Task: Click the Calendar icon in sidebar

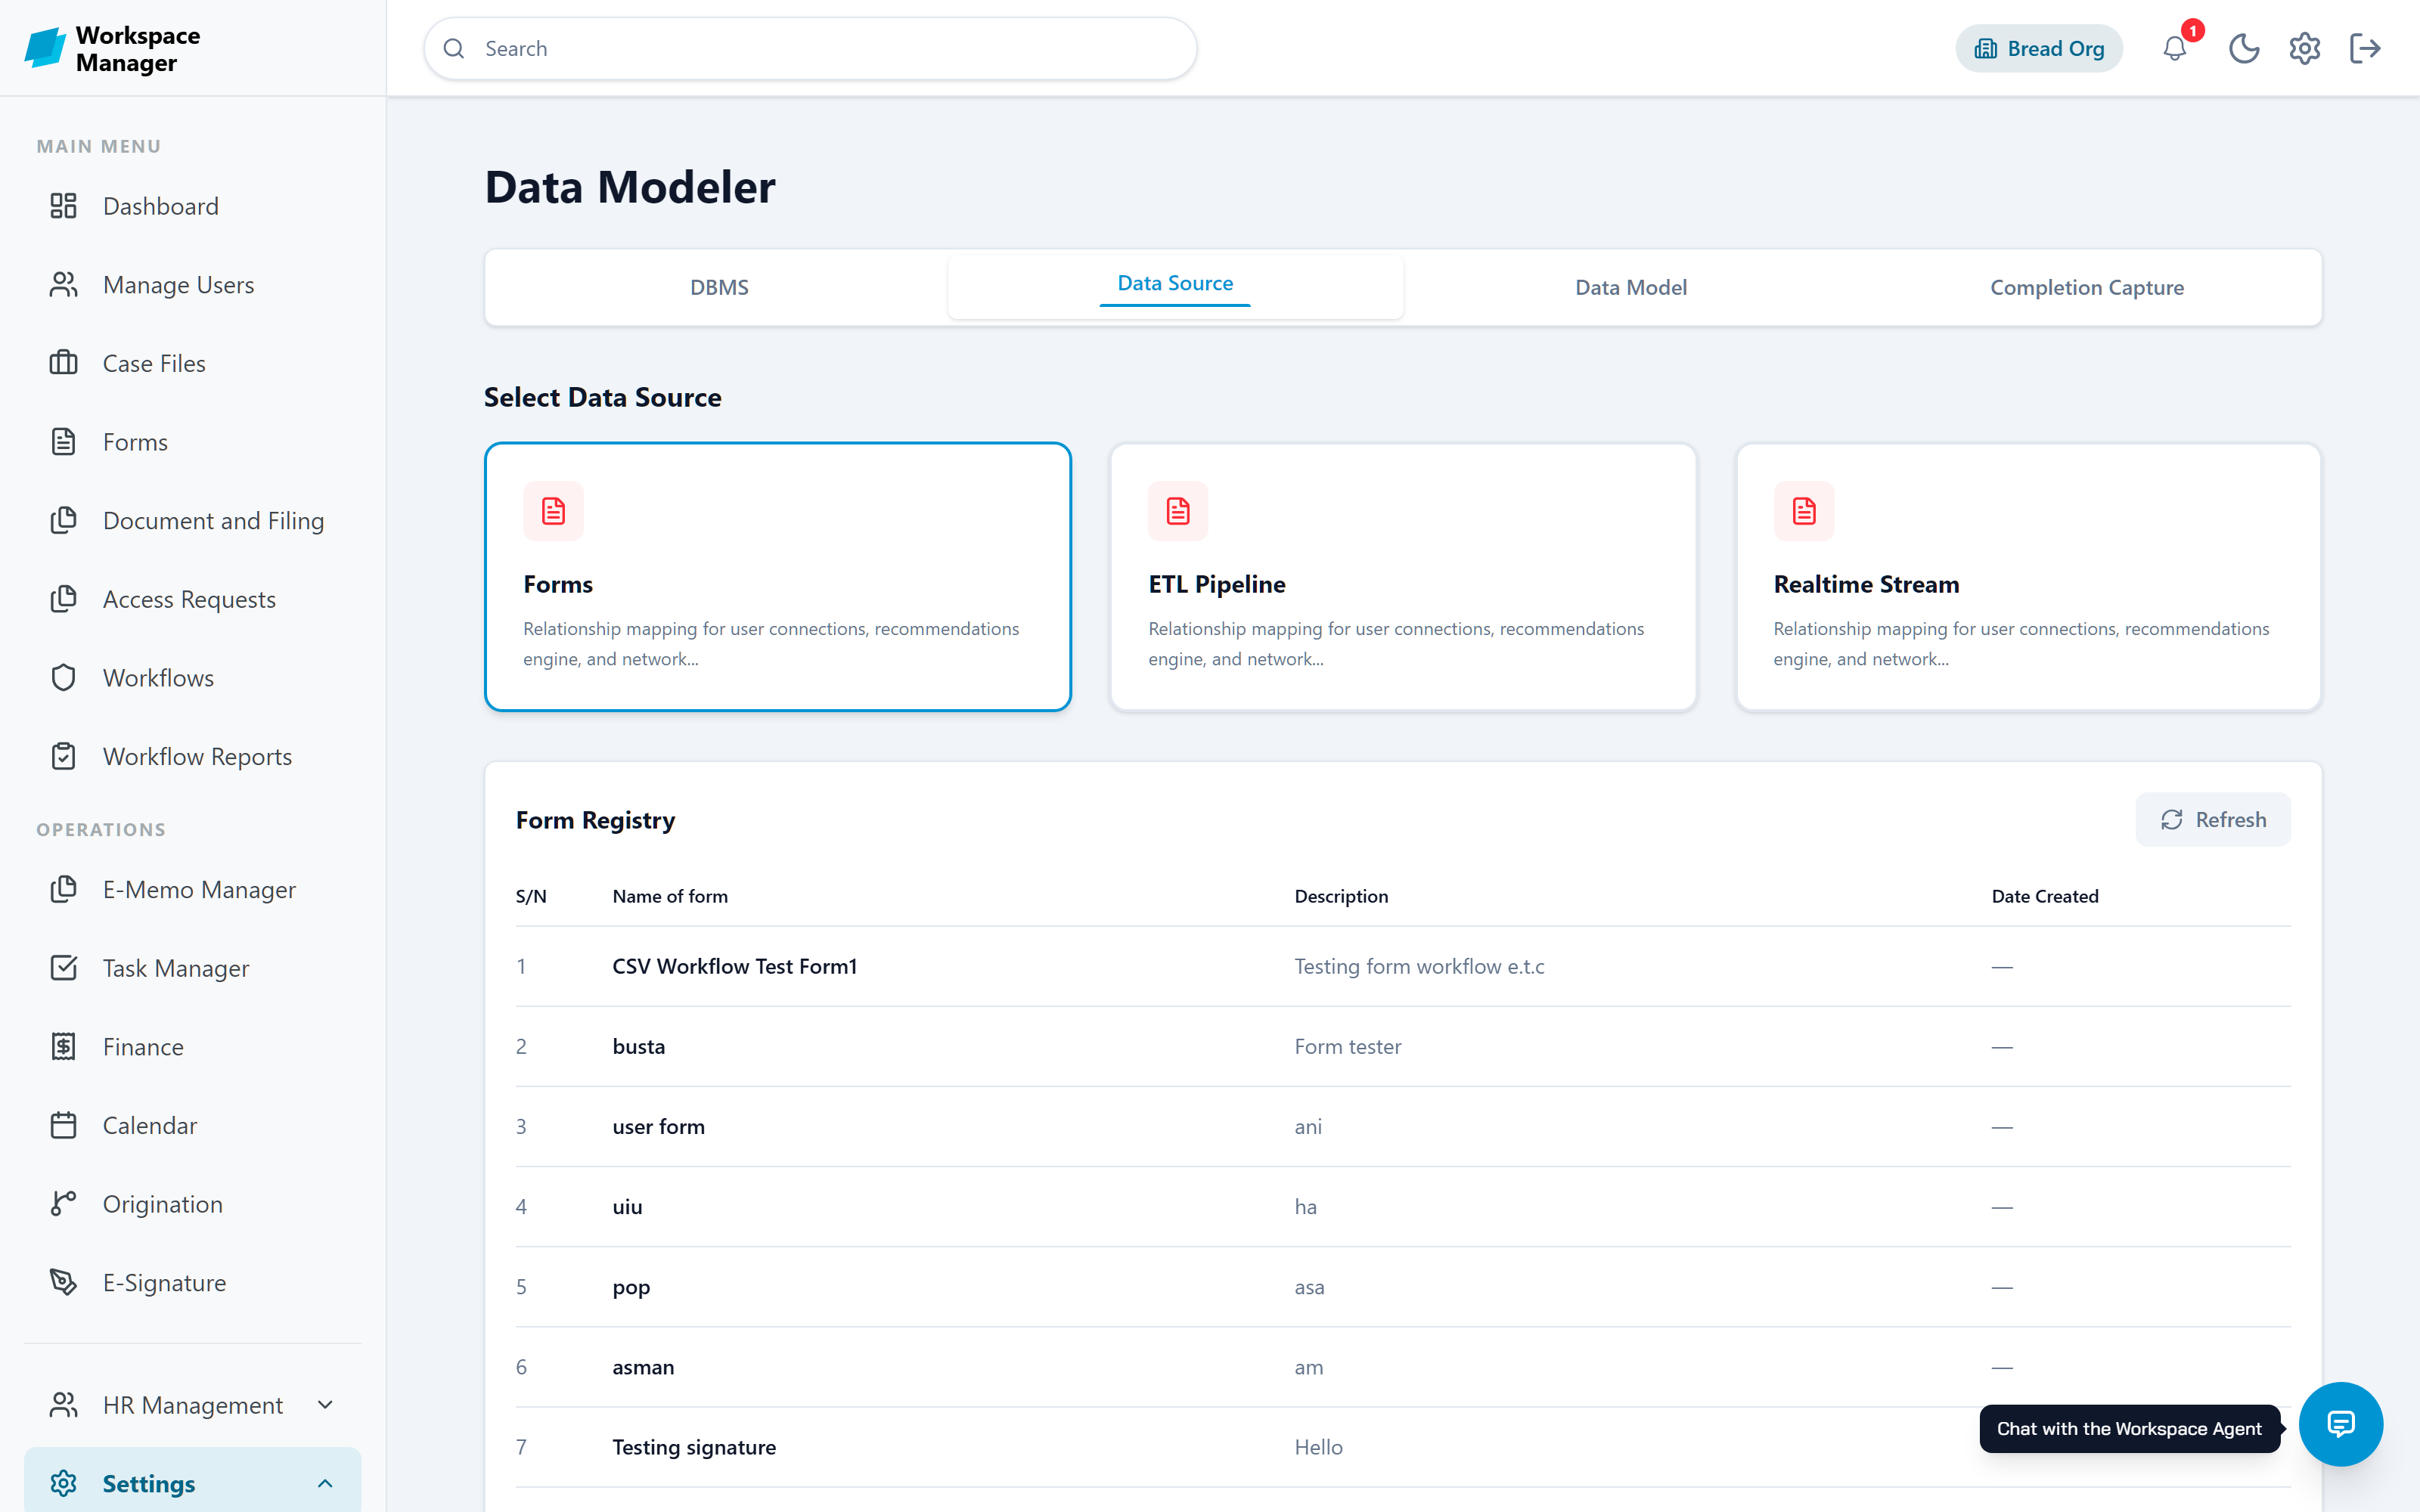Action: point(63,1125)
